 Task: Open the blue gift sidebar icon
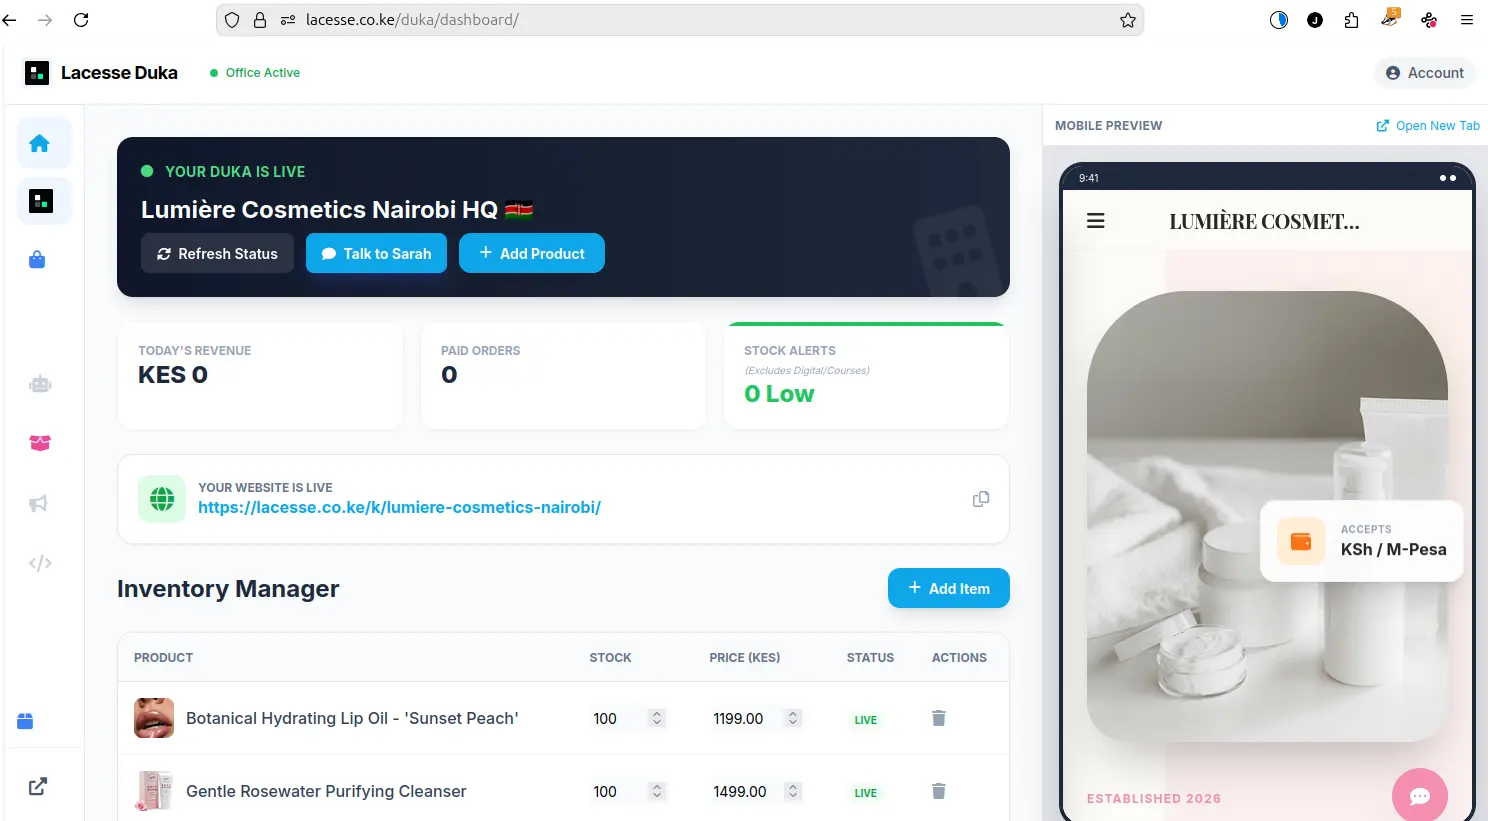coord(26,721)
